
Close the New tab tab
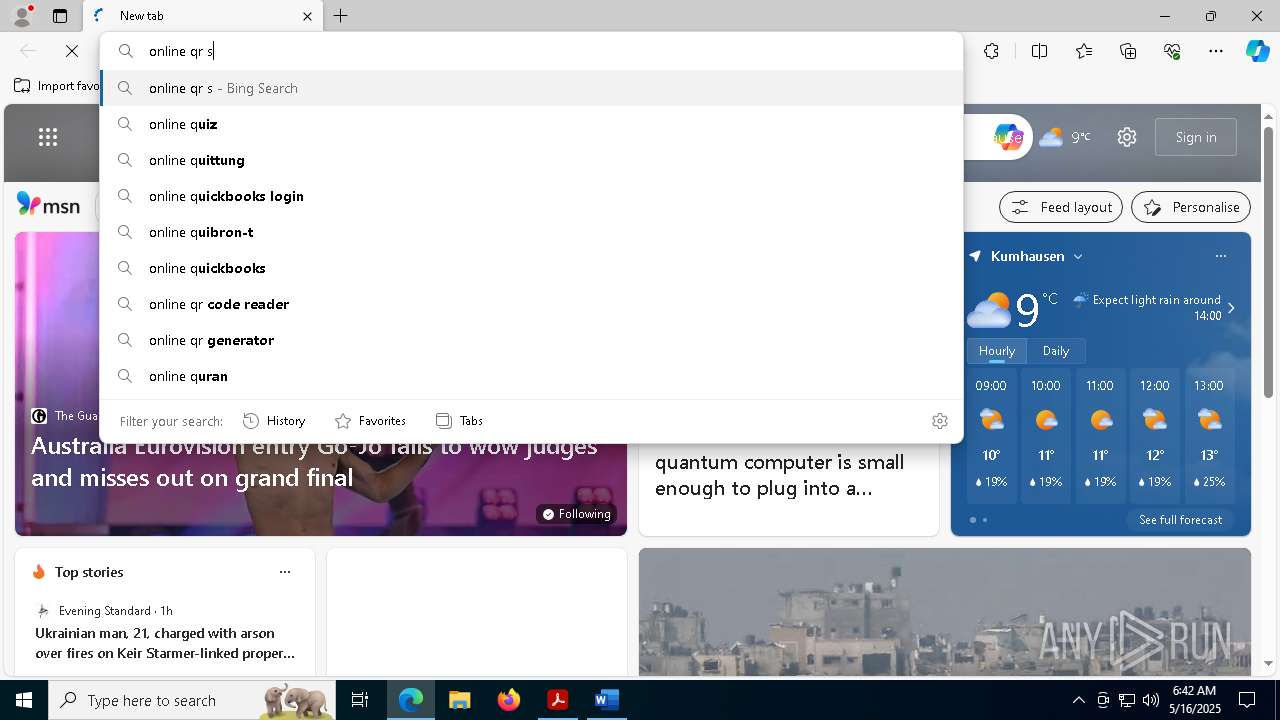pyautogui.click(x=307, y=16)
